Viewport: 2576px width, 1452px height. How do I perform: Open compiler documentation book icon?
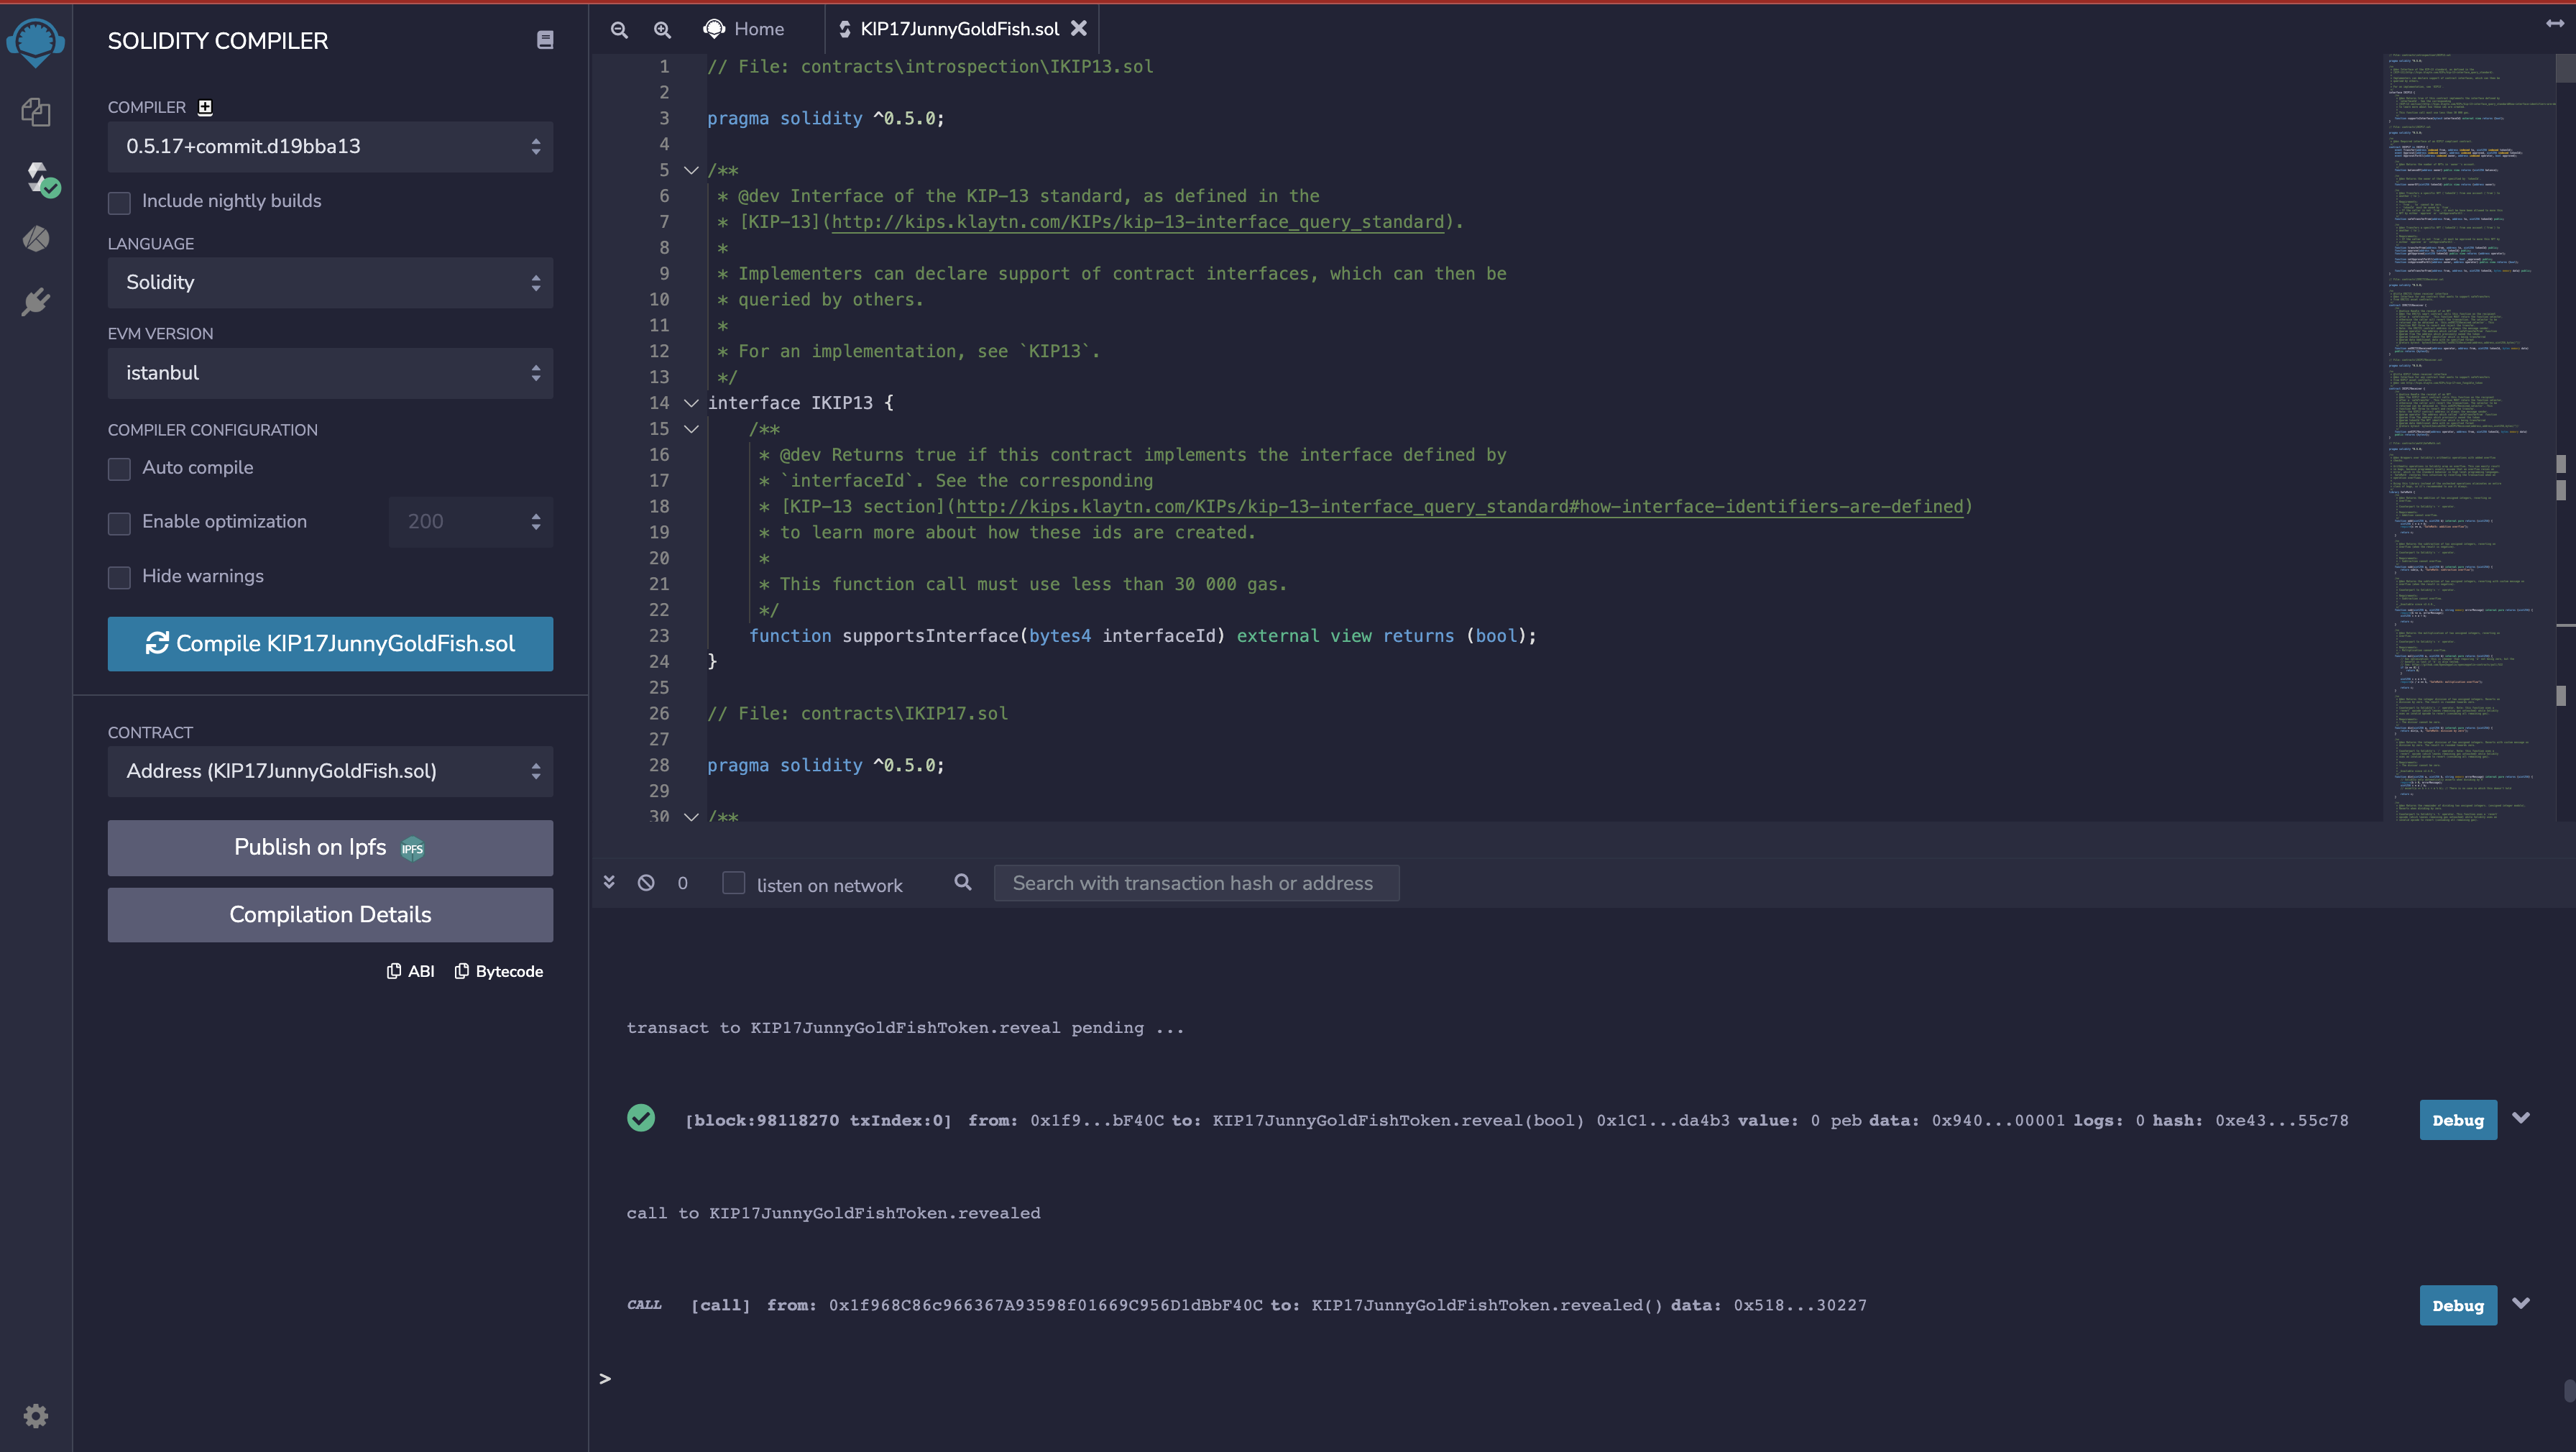545,40
